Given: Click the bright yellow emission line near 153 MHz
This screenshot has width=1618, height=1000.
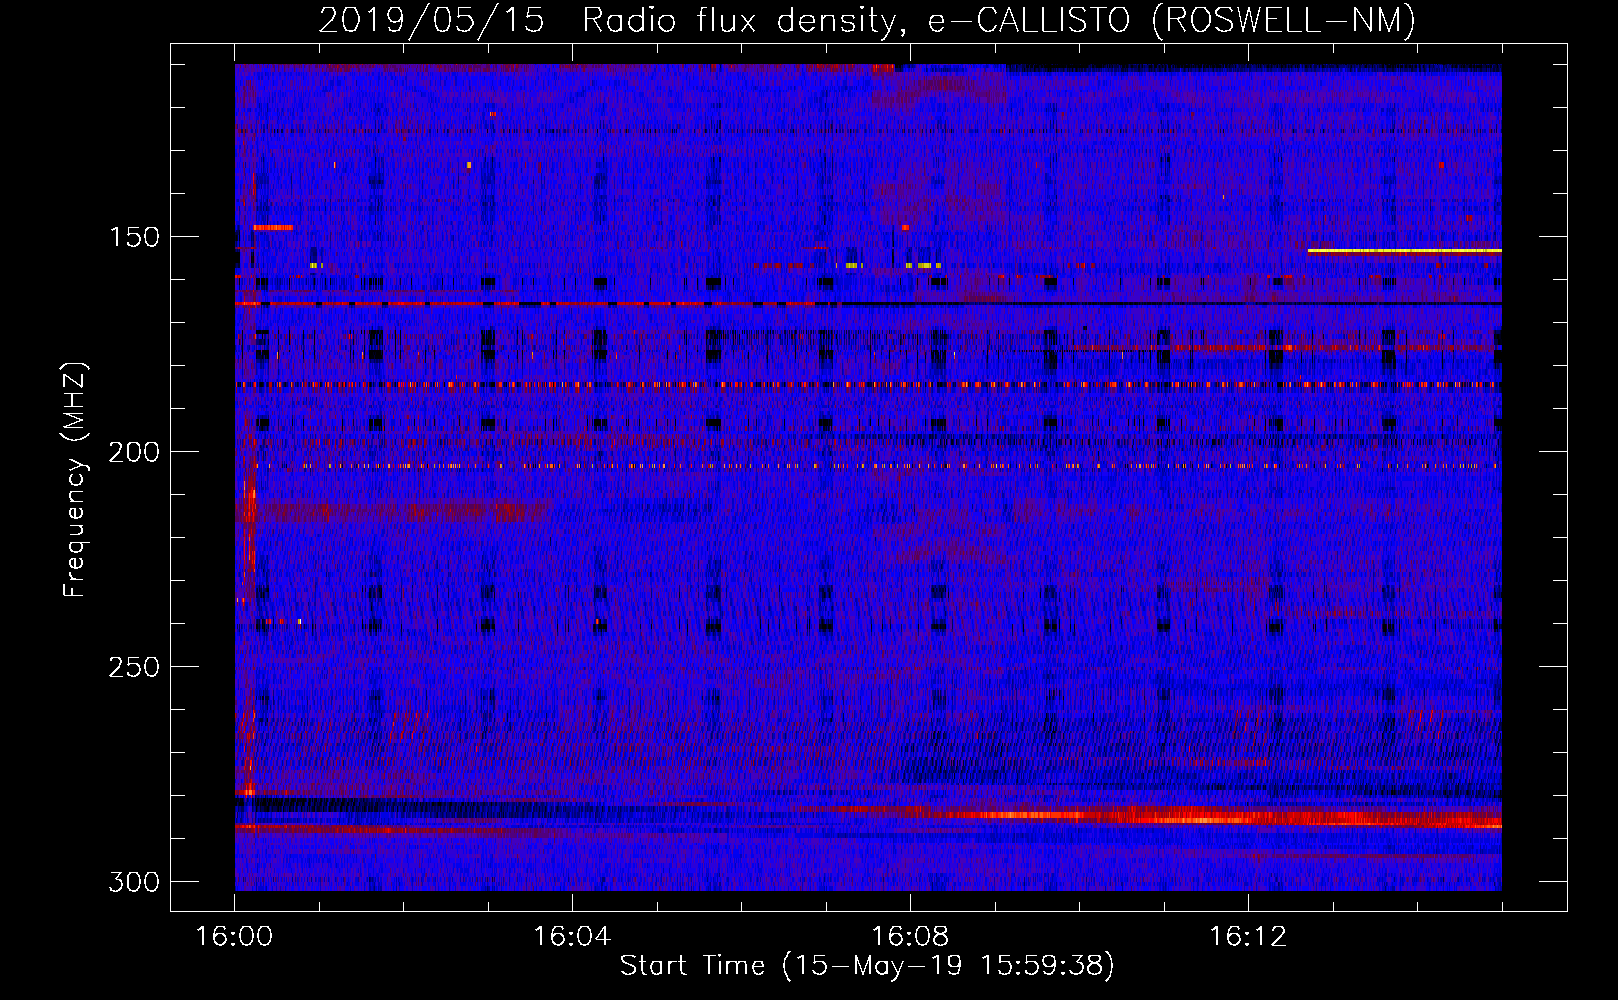Looking at the screenshot, I should pyautogui.click(x=1404, y=251).
